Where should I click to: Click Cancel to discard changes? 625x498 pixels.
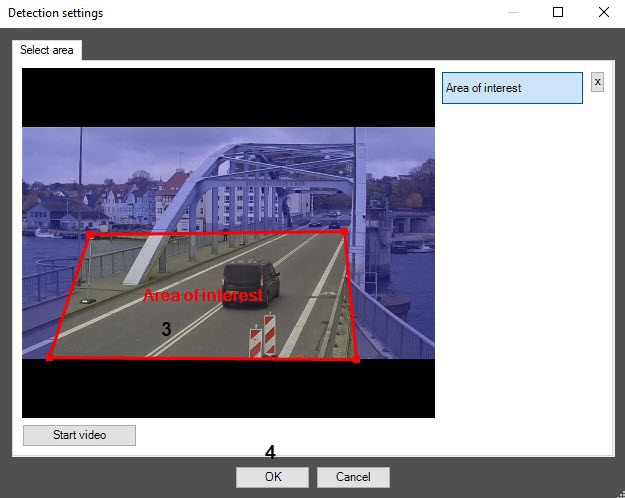(352, 477)
